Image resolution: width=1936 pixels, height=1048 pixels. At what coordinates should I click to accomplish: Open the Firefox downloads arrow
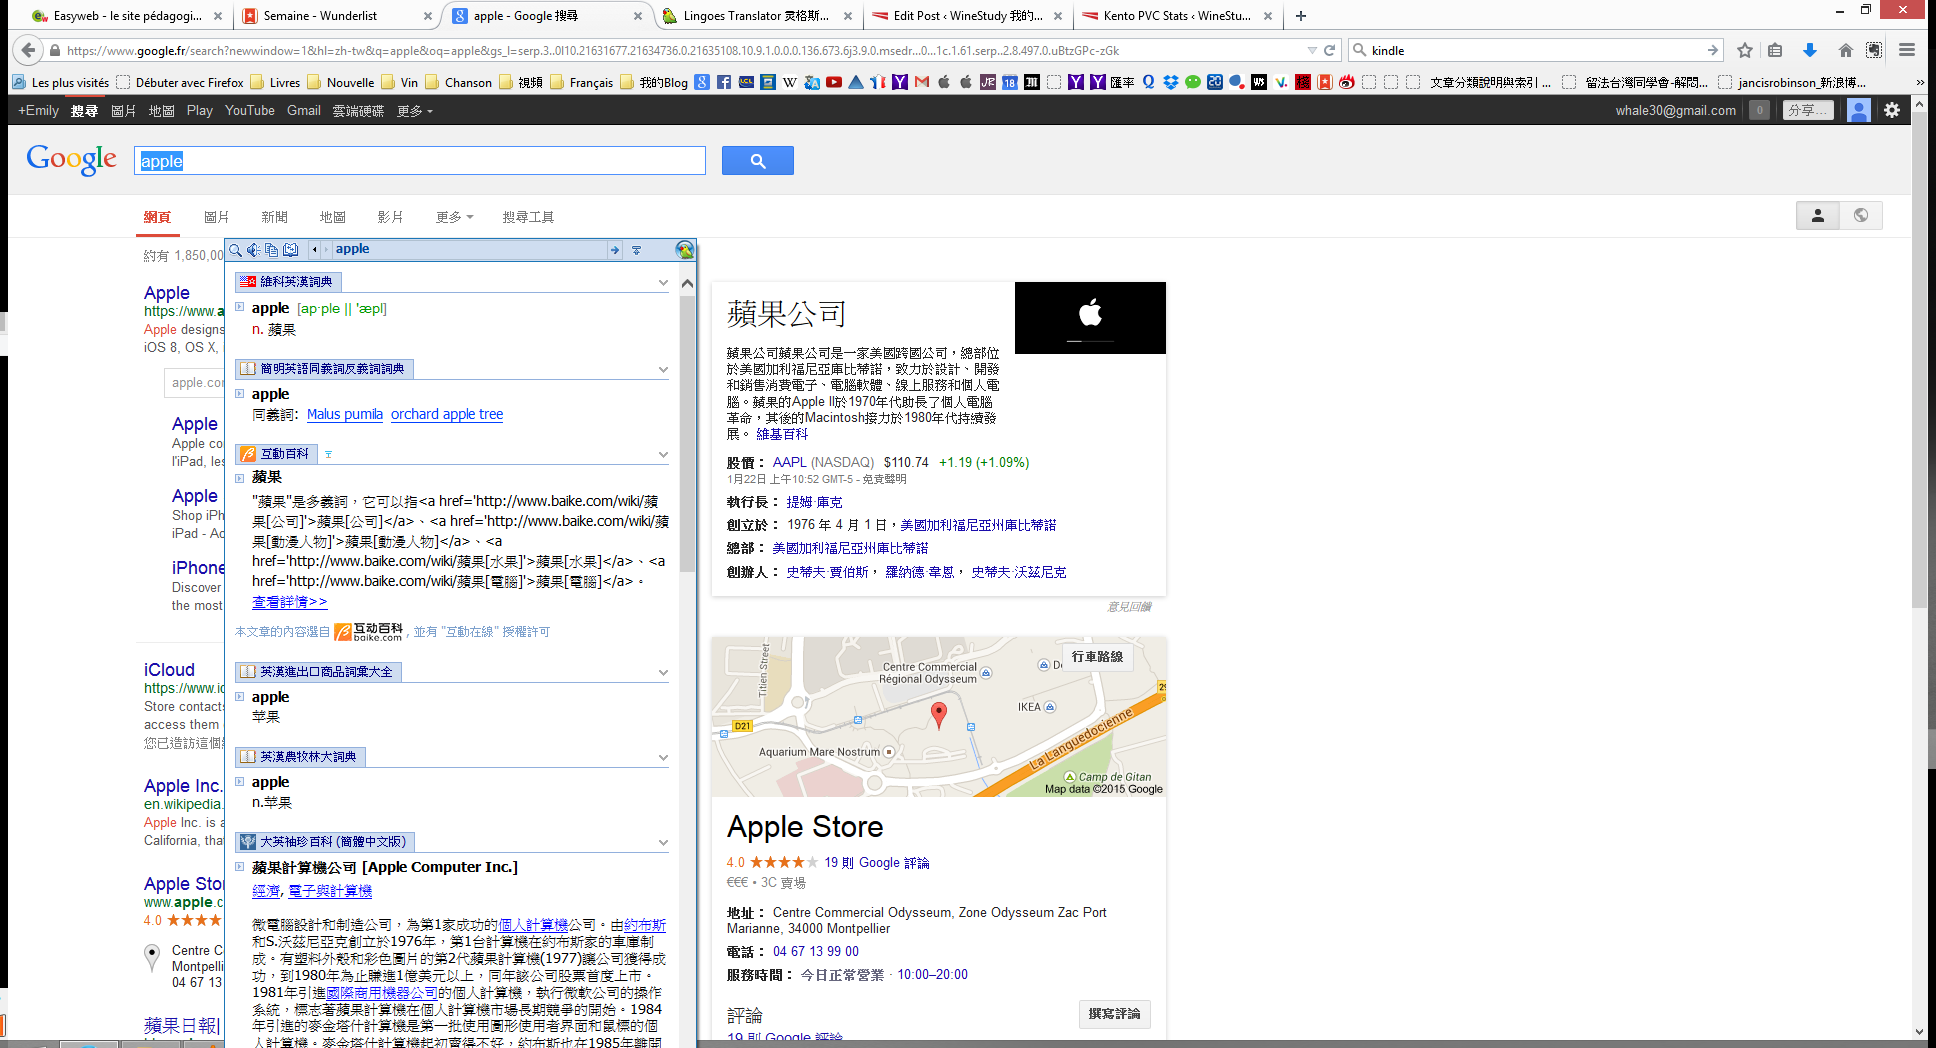click(x=1810, y=50)
